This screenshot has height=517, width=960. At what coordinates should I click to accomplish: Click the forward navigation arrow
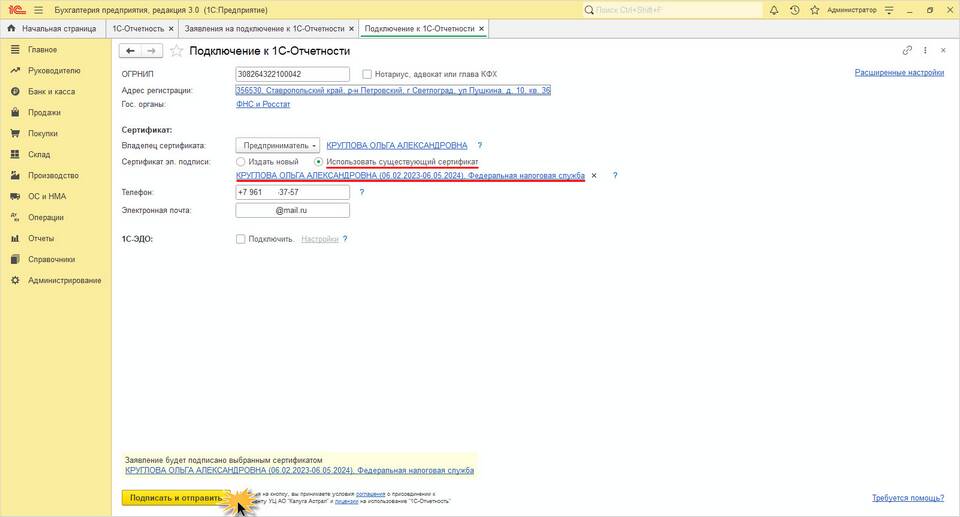tap(151, 51)
